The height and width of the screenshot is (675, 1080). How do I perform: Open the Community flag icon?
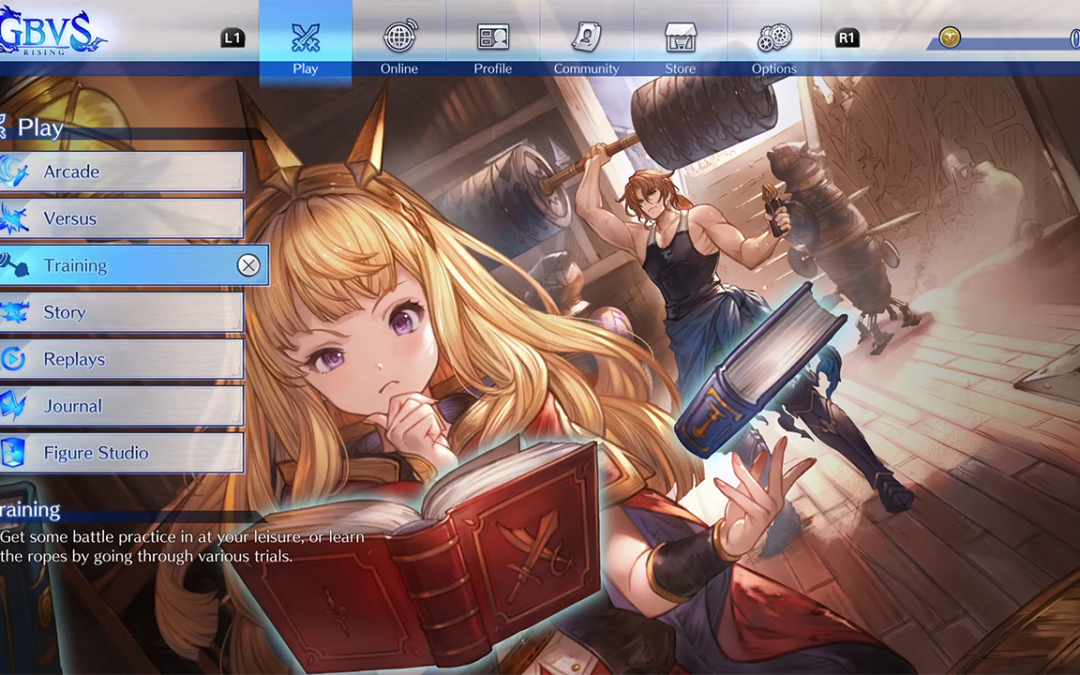586,37
